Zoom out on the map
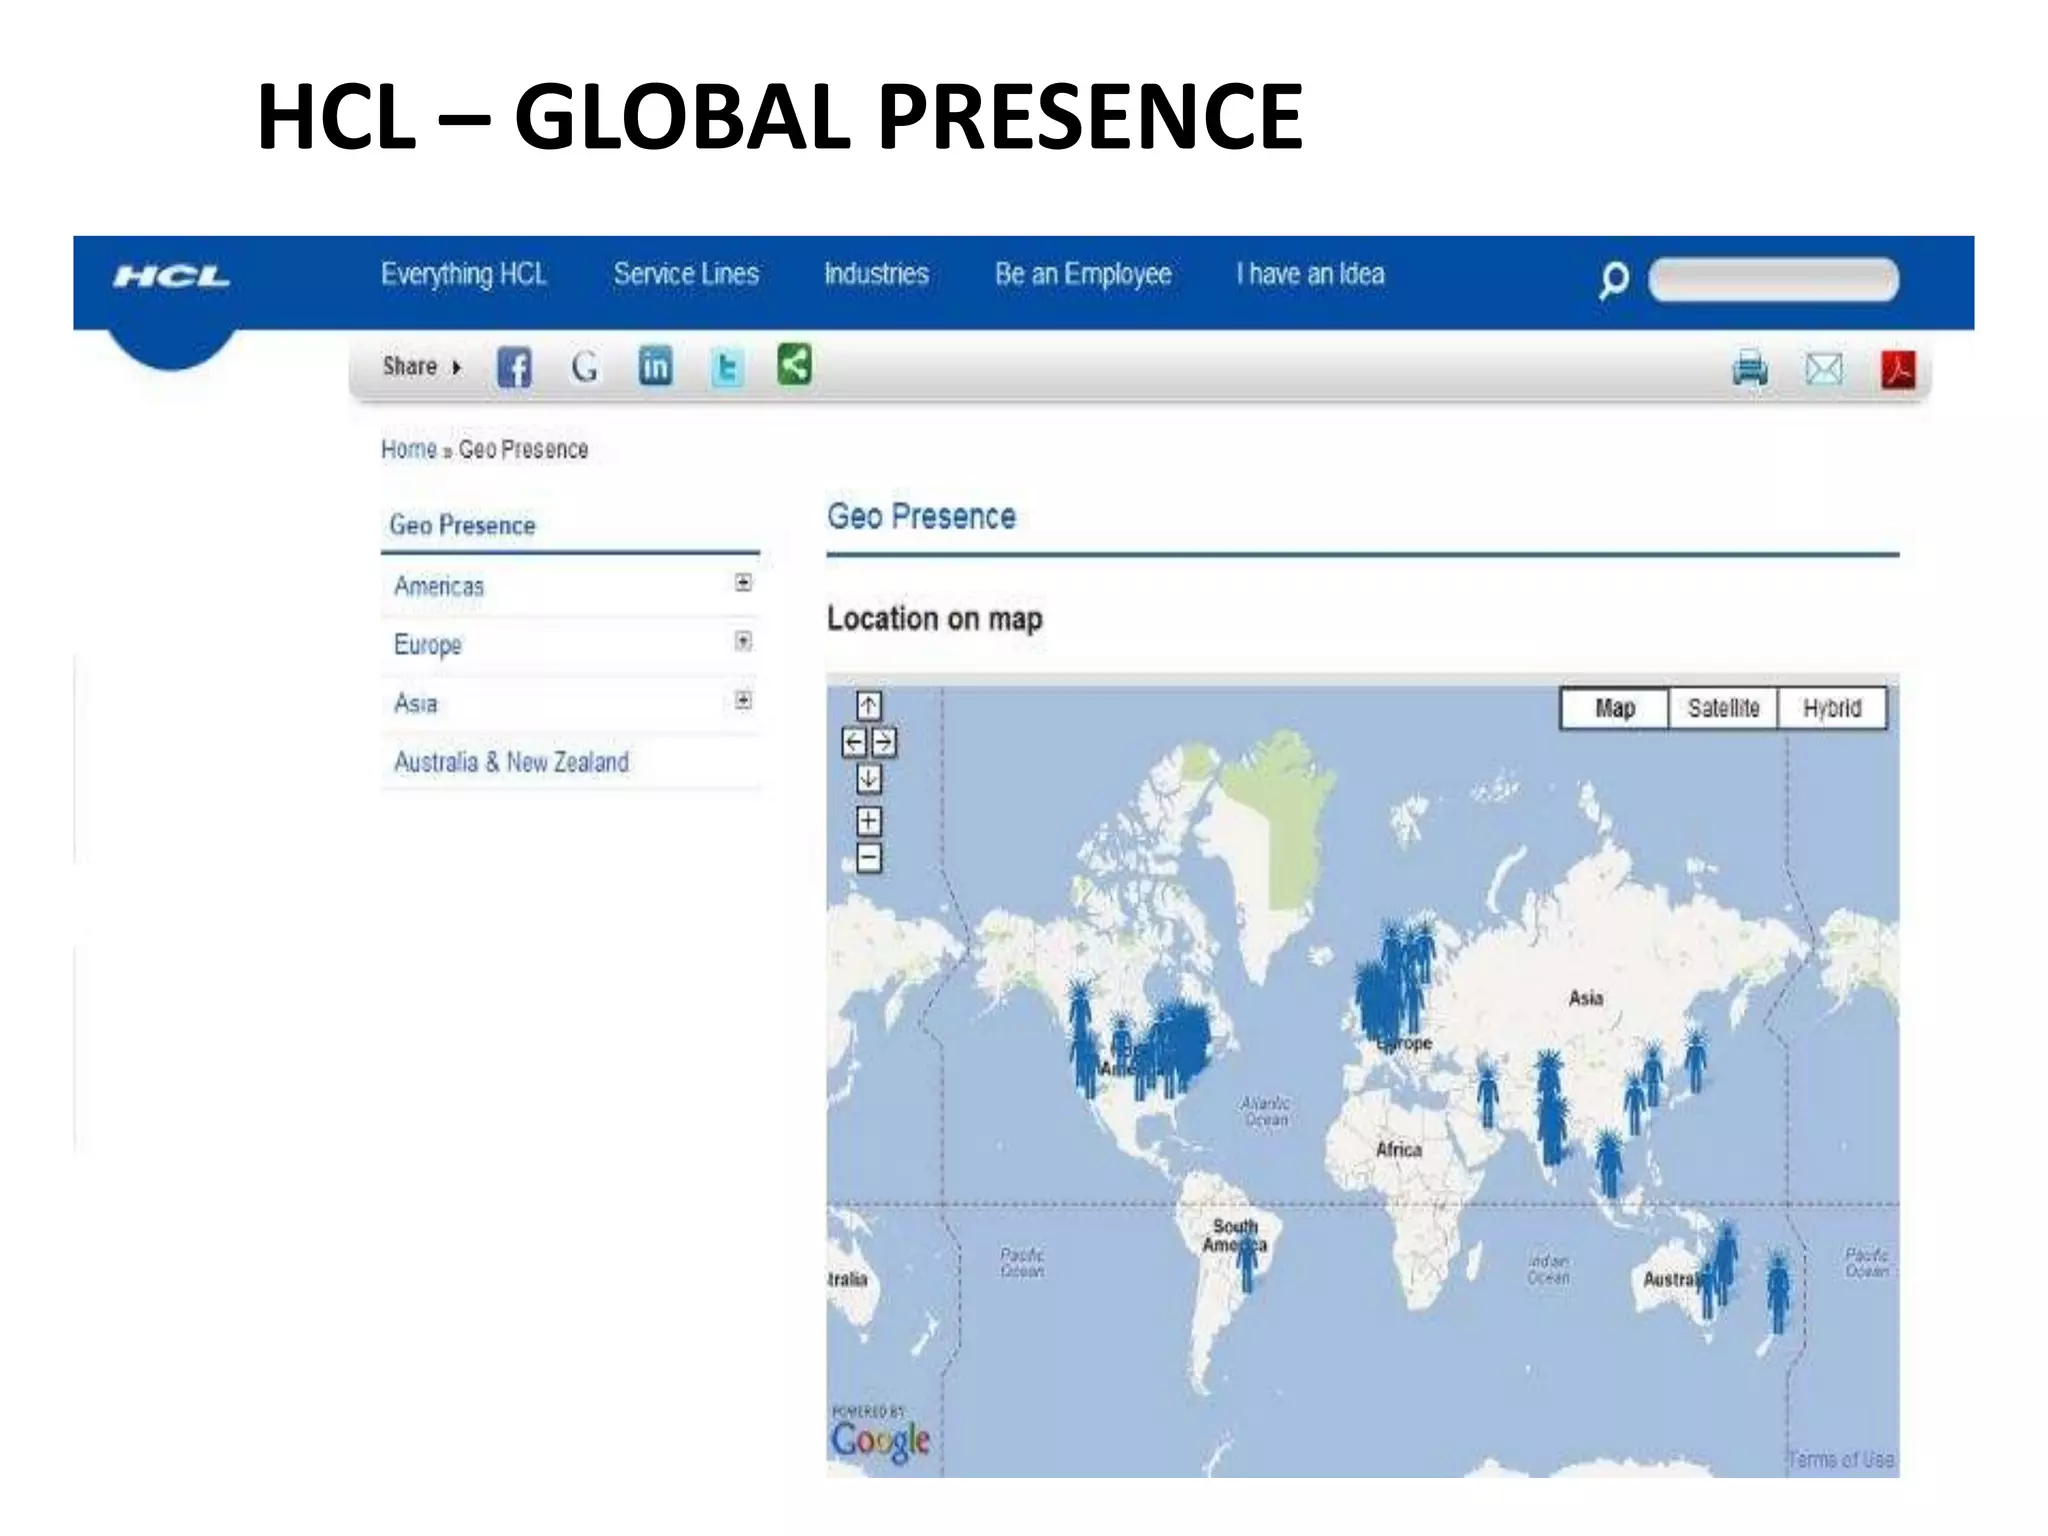The height and width of the screenshot is (1536, 2048). (x=869, y=858)
